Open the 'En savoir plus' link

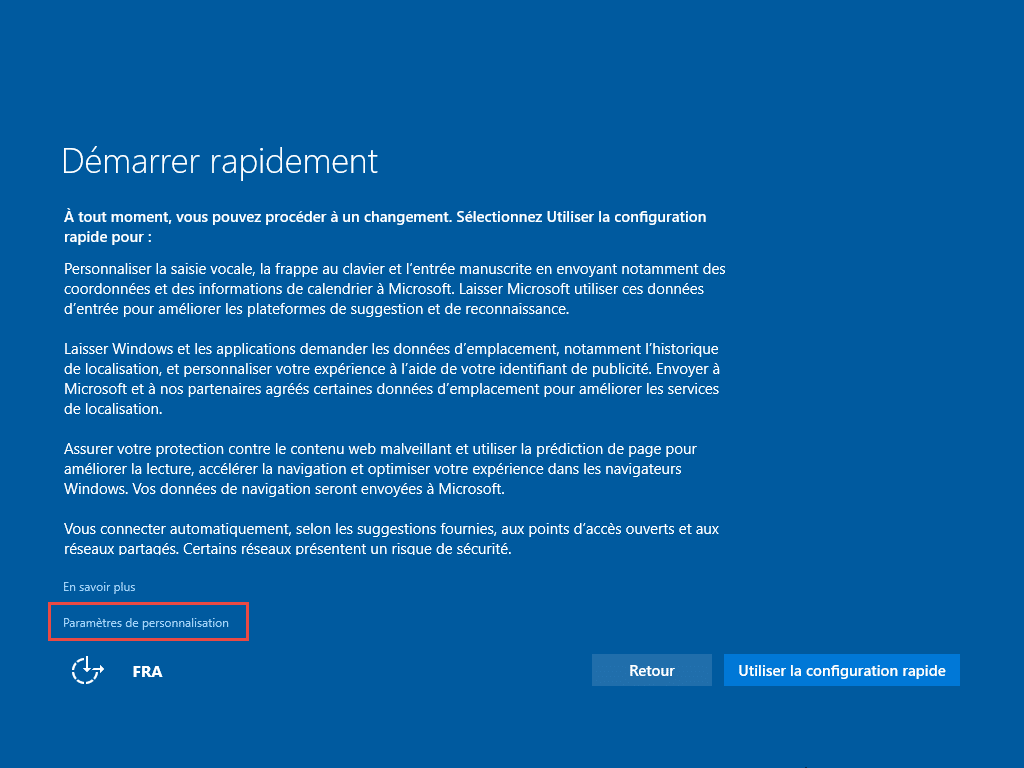(99, 587)
